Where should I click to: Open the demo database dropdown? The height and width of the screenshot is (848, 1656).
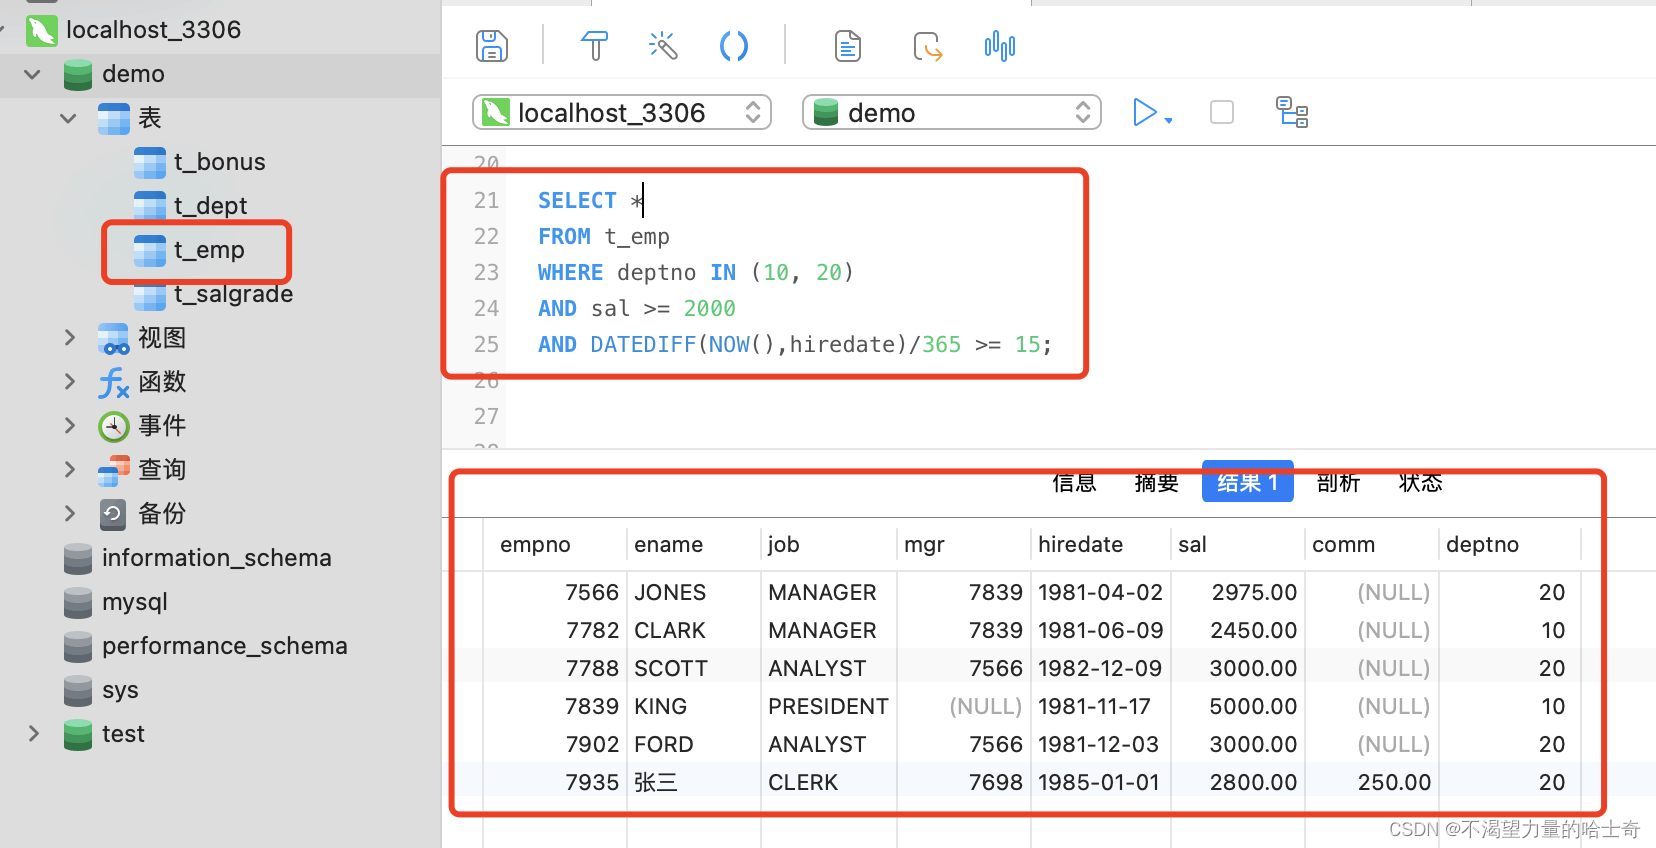pos(951,112)
